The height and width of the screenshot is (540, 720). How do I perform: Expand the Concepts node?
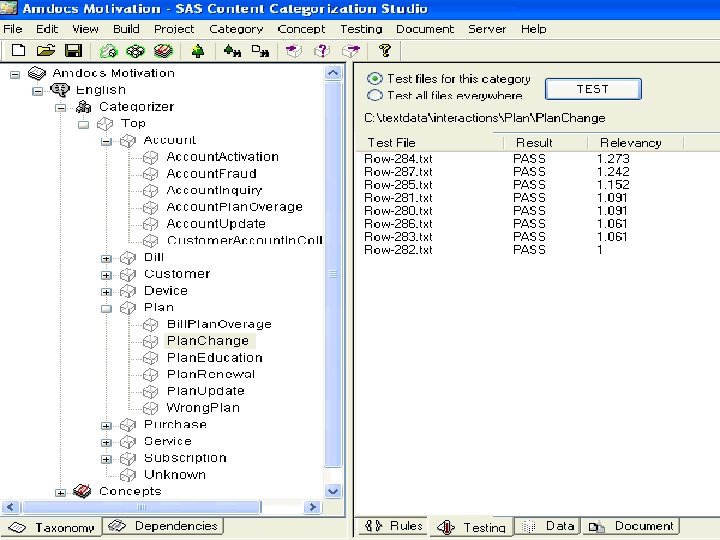60,493
